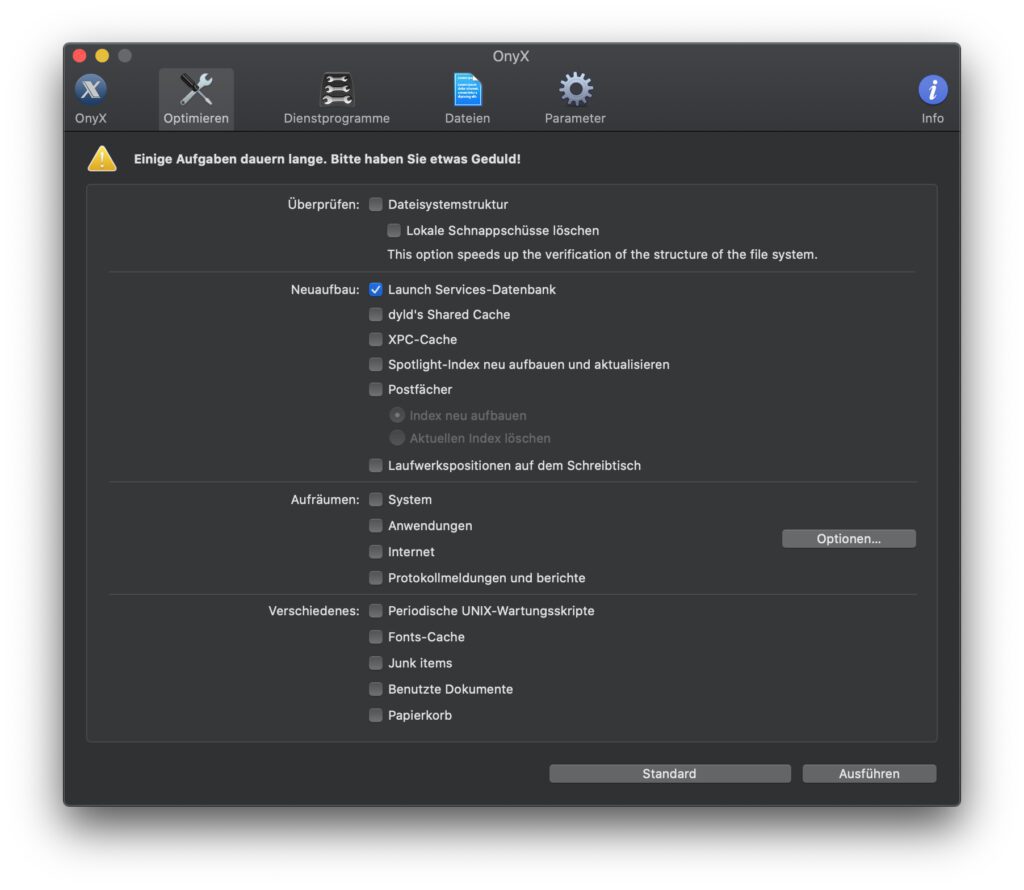Enable the Spotlight-Index neu aufbauen checkbox

(x=376, y=364)
